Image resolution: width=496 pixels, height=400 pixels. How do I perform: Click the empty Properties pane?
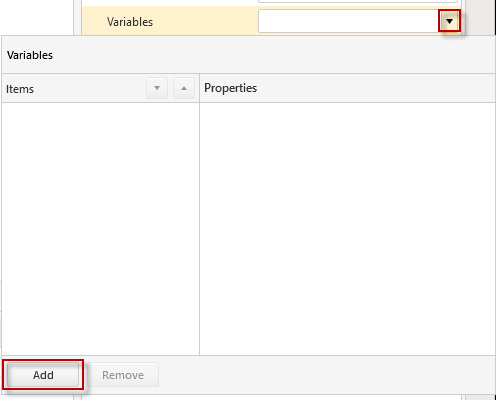tap(347, 229)
